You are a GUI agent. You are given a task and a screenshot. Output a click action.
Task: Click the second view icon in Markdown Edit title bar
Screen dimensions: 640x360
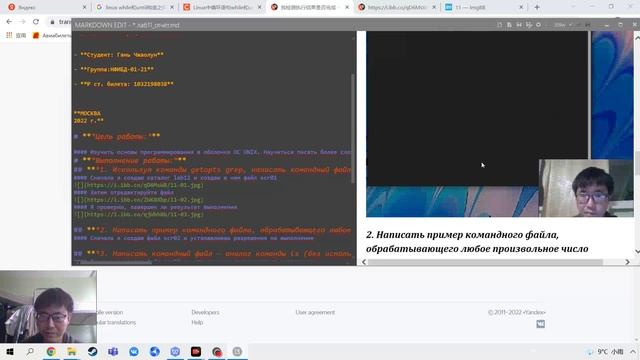(x=509, y=25)
